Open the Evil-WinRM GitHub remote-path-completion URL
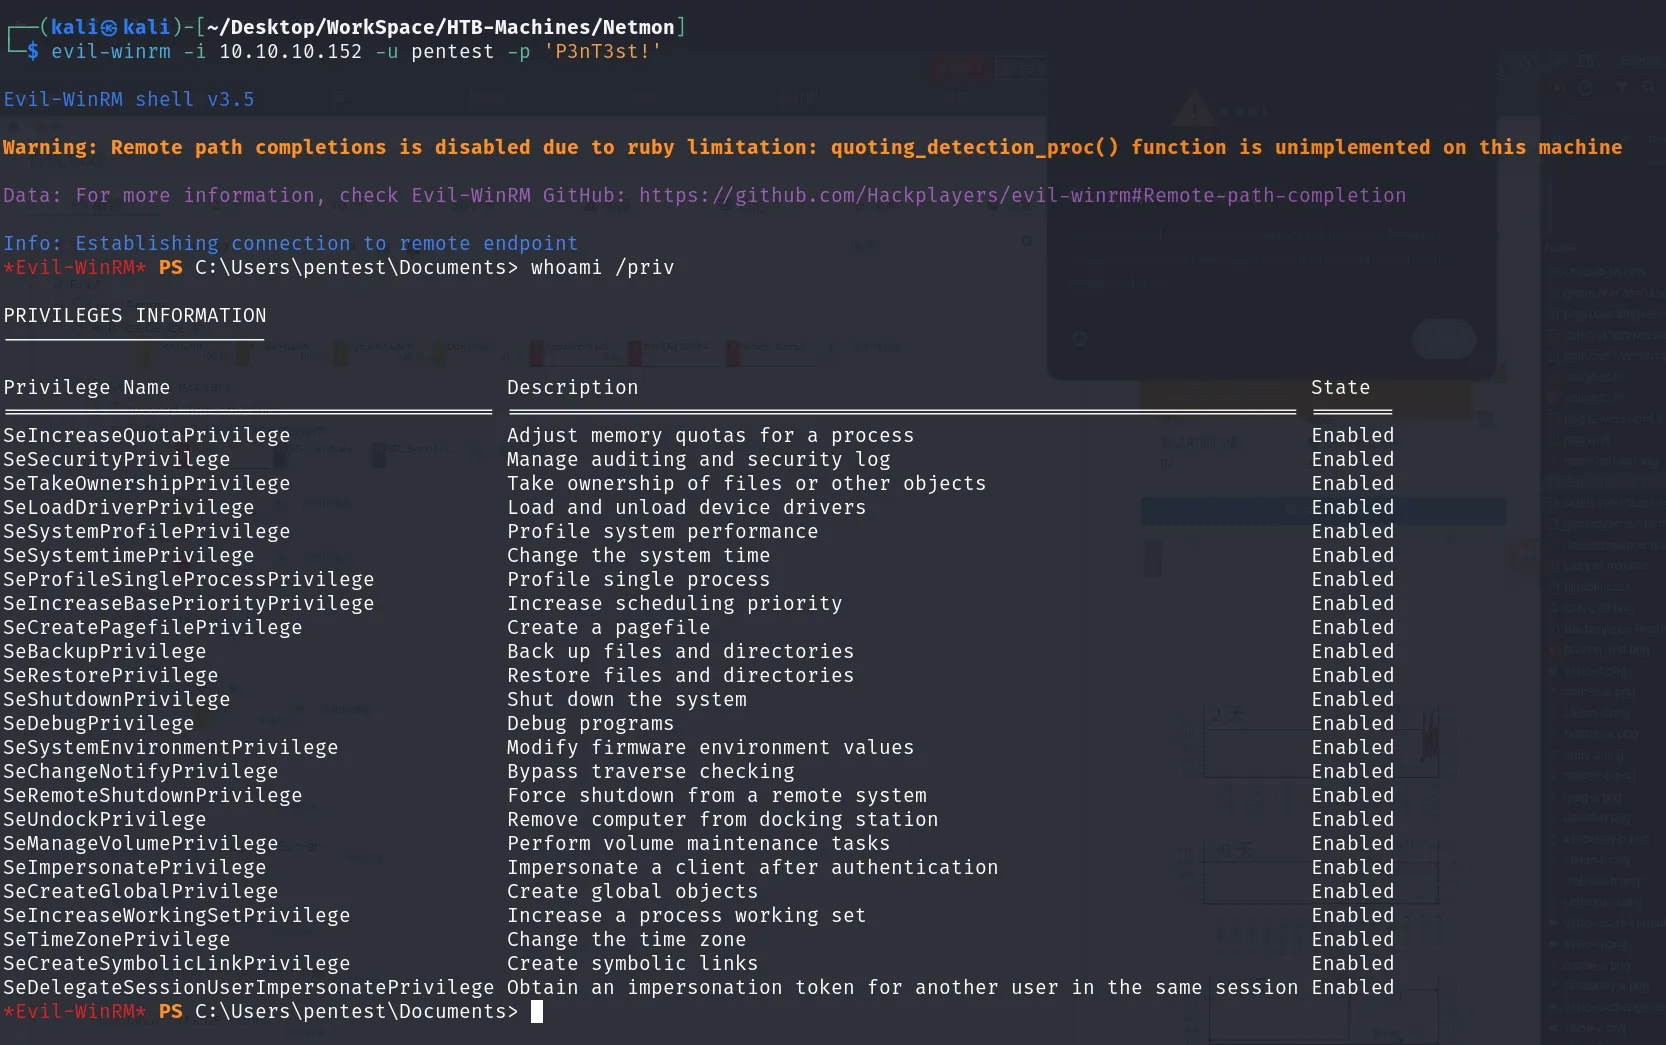Screen dimensions: 1666x1045 (1022, 196)
